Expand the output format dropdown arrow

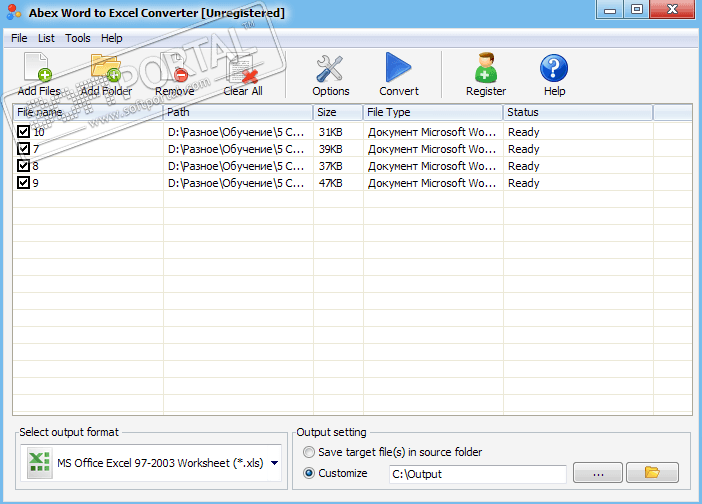point(274,463)
